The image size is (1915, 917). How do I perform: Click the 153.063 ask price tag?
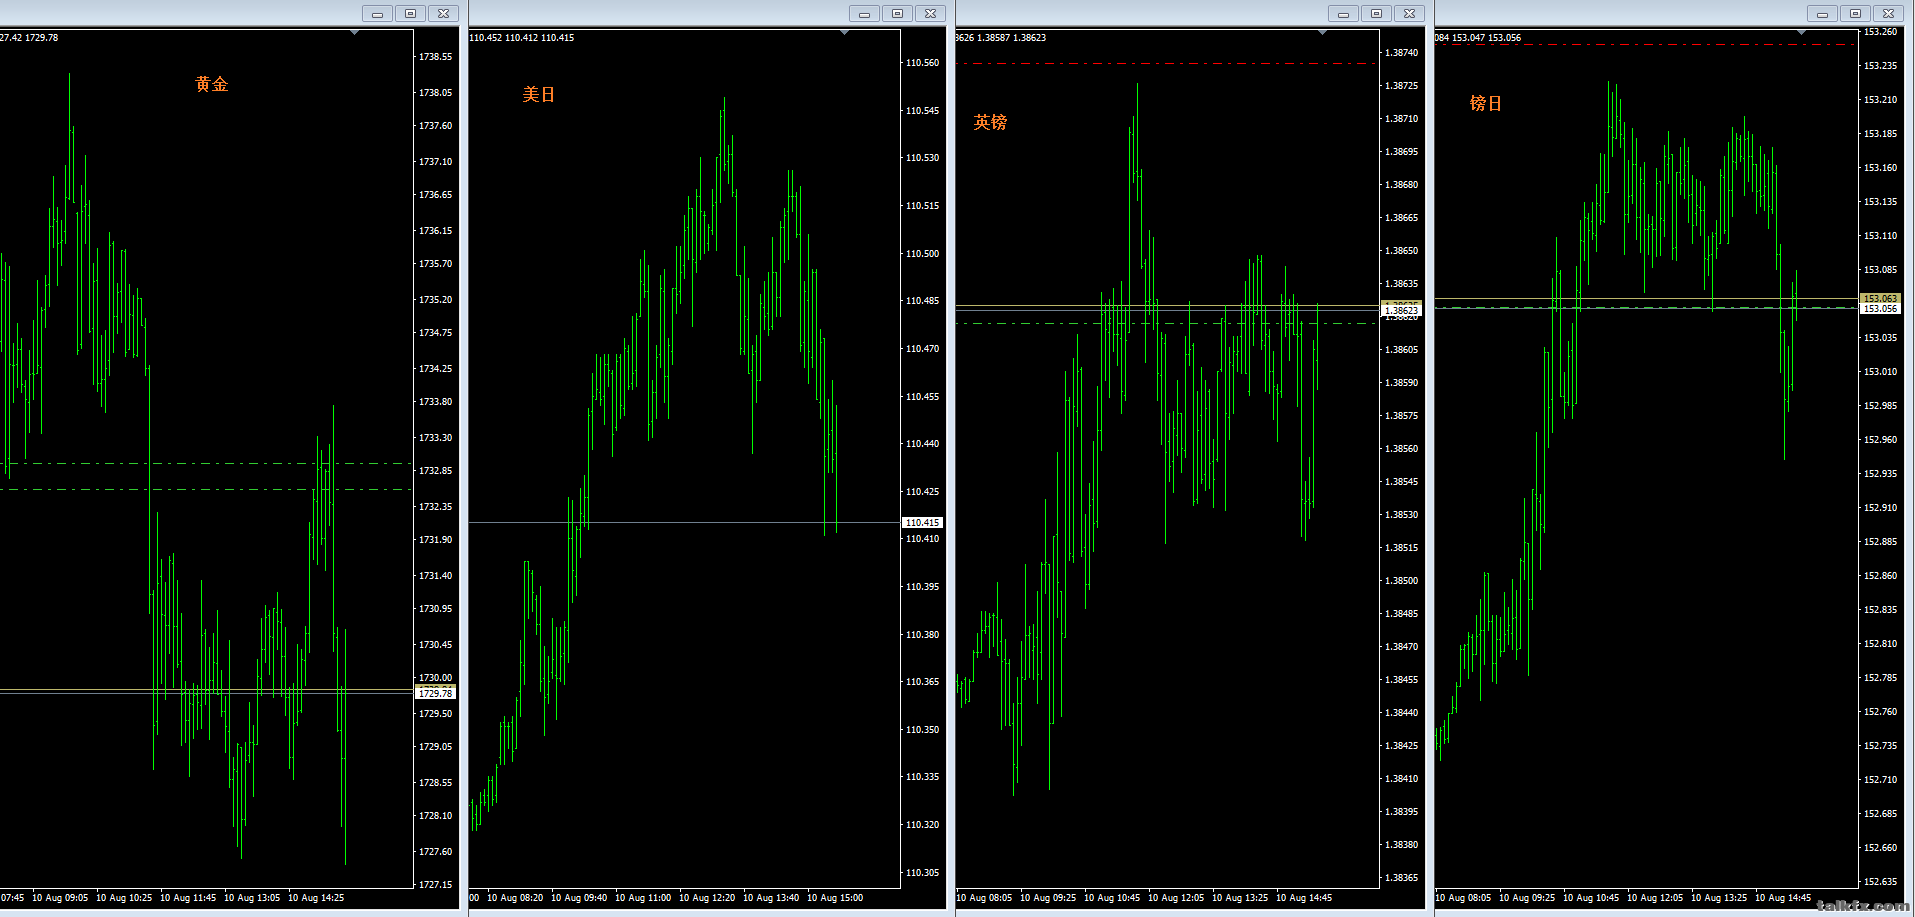1880,298
